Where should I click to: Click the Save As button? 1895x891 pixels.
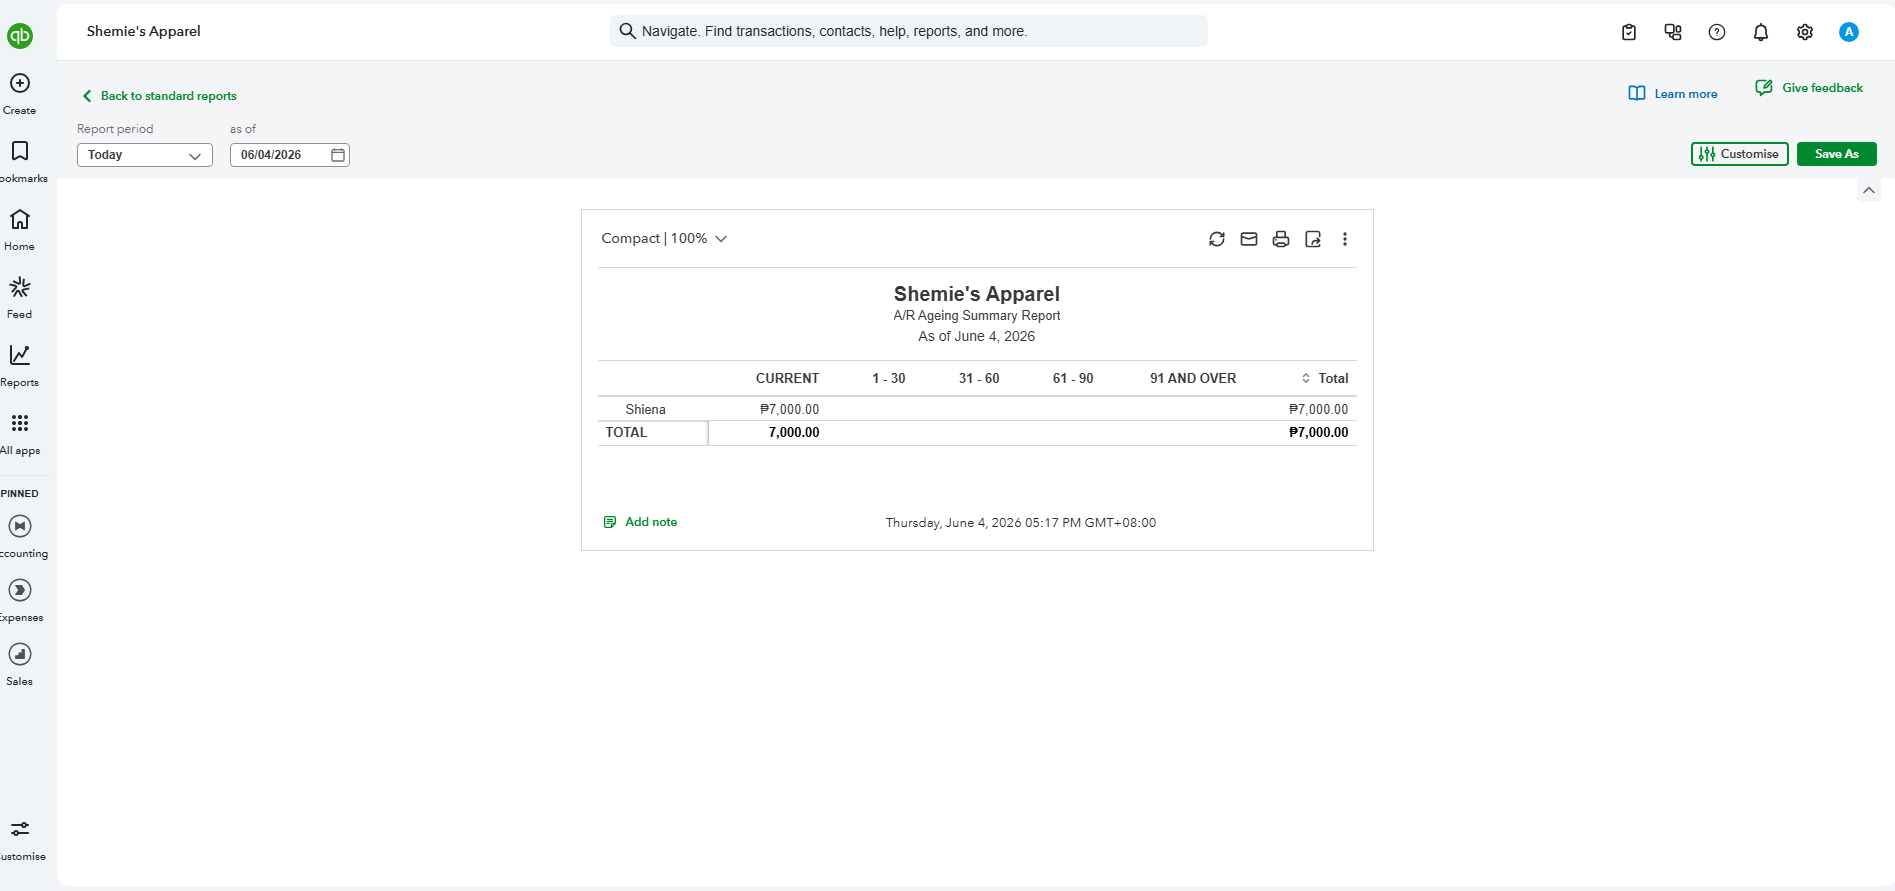(1837, 154)
